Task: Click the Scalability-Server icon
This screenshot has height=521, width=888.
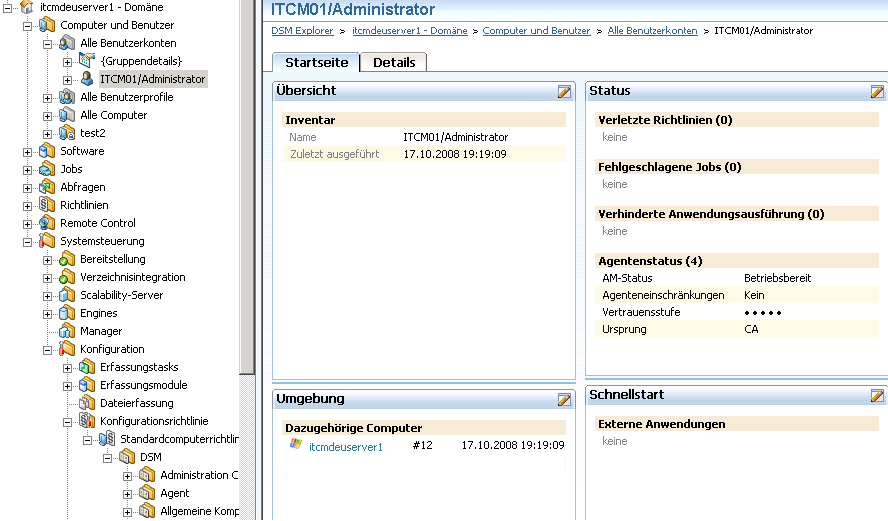Action: 67,295
